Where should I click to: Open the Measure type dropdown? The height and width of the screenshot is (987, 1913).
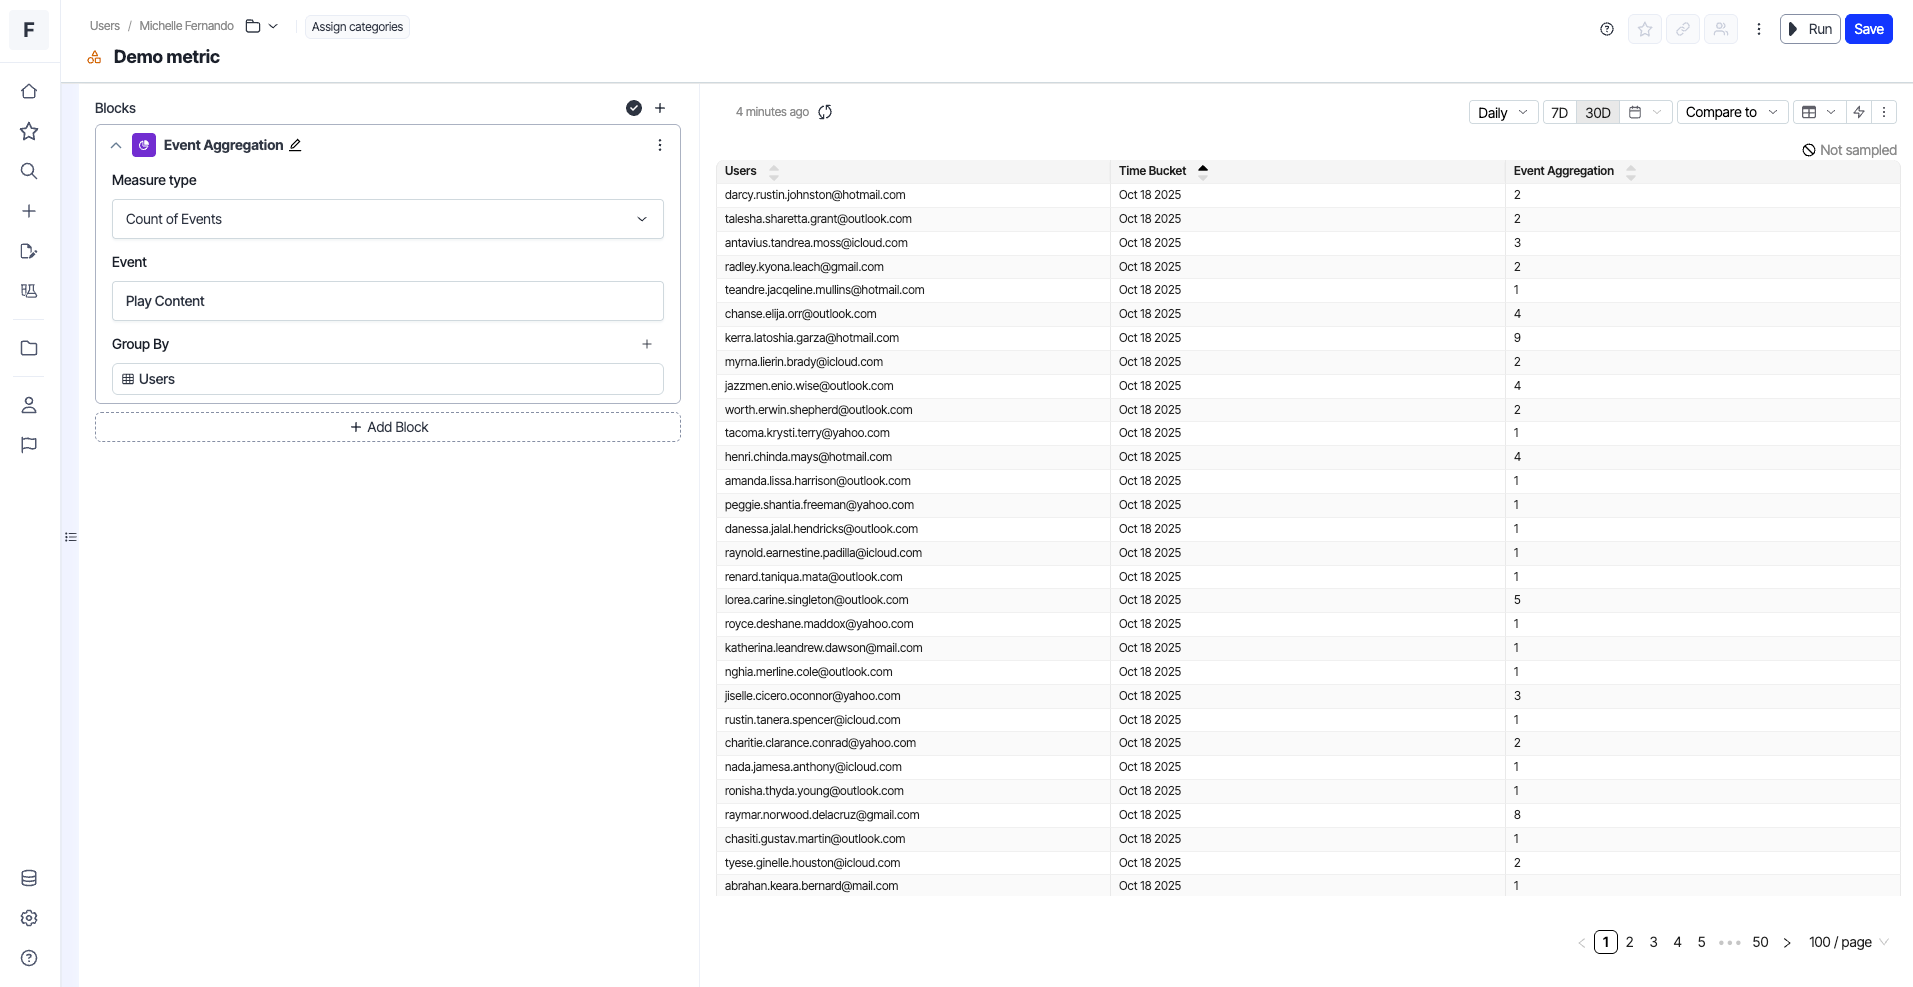tap(387, 219)
